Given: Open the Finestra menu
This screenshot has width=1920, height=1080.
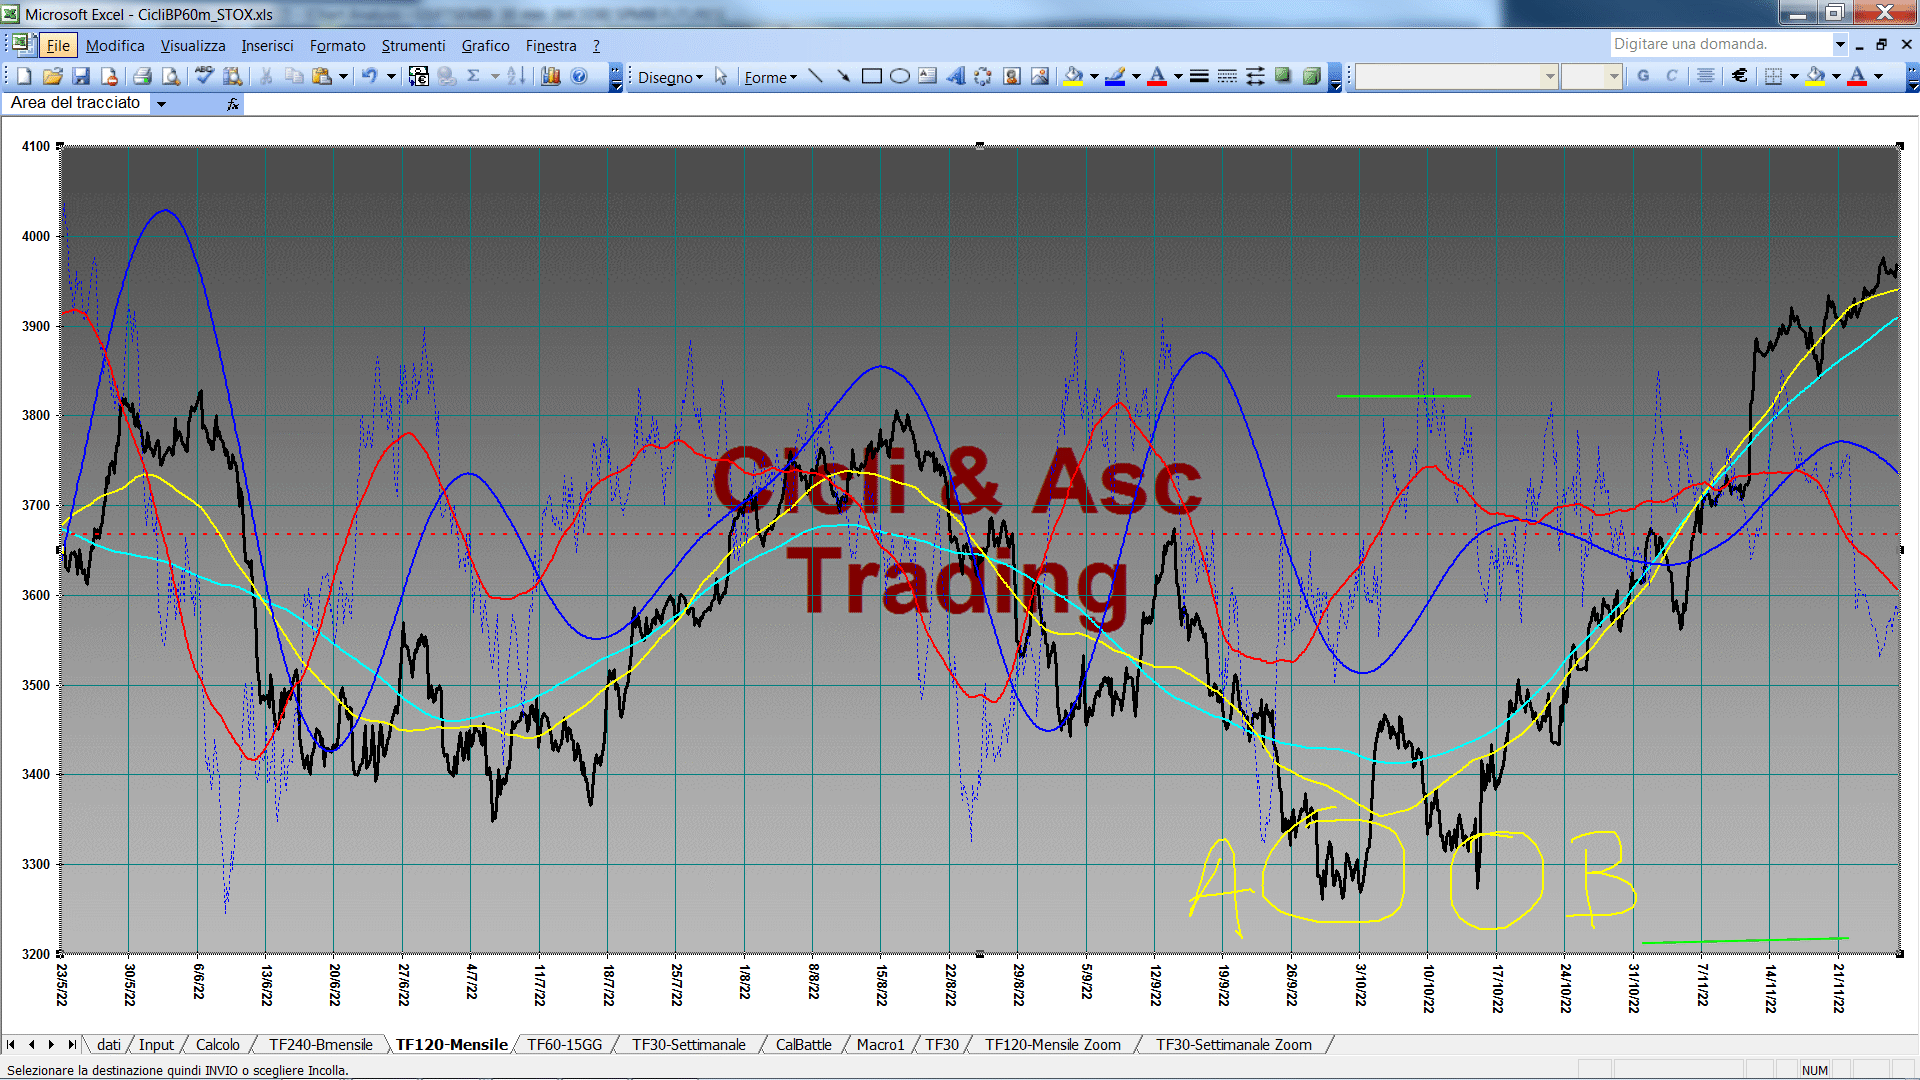Looking at the screenshot, I should tap(551, 46).
